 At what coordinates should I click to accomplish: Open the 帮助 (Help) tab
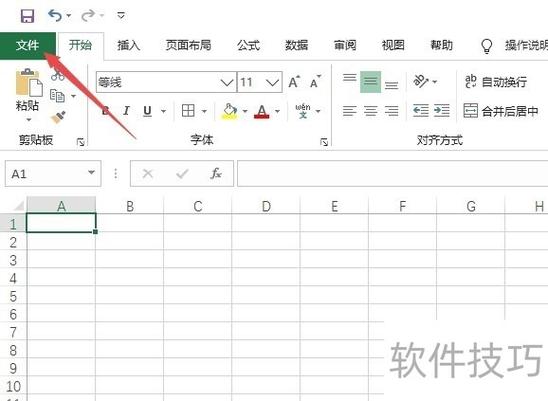441,45
